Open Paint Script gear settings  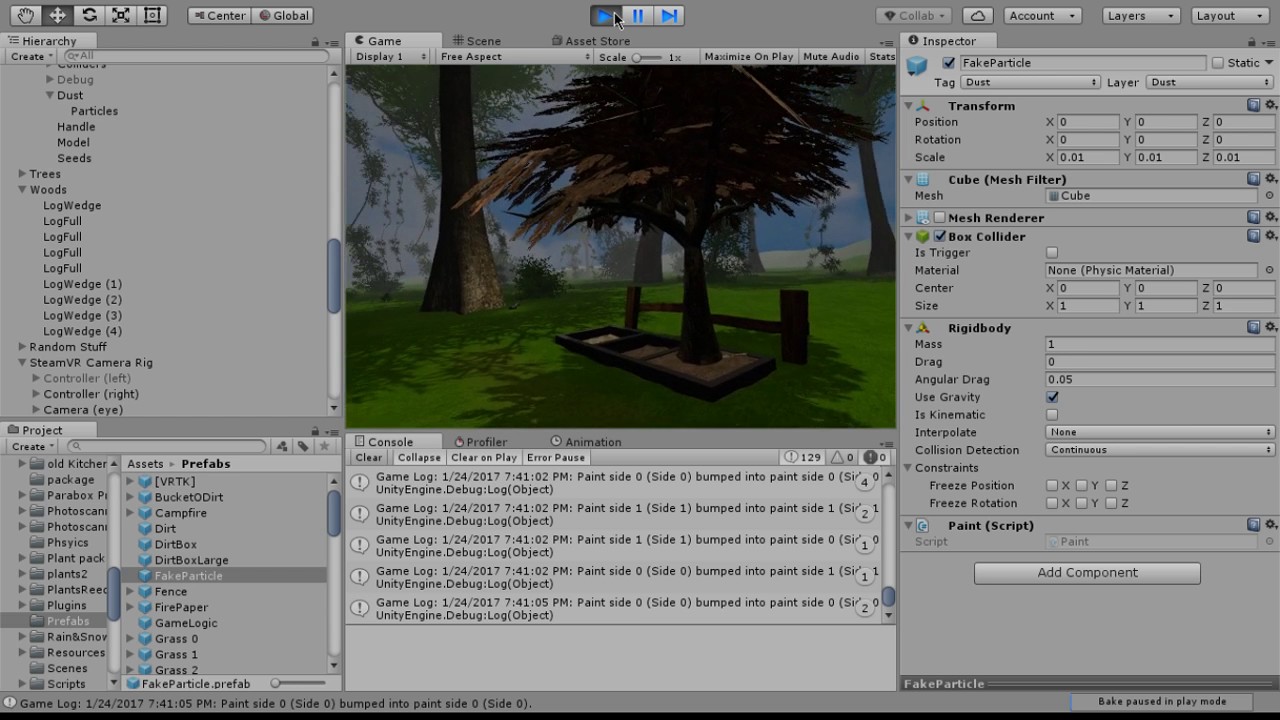pyautogui.click(x=1270, y=525)
